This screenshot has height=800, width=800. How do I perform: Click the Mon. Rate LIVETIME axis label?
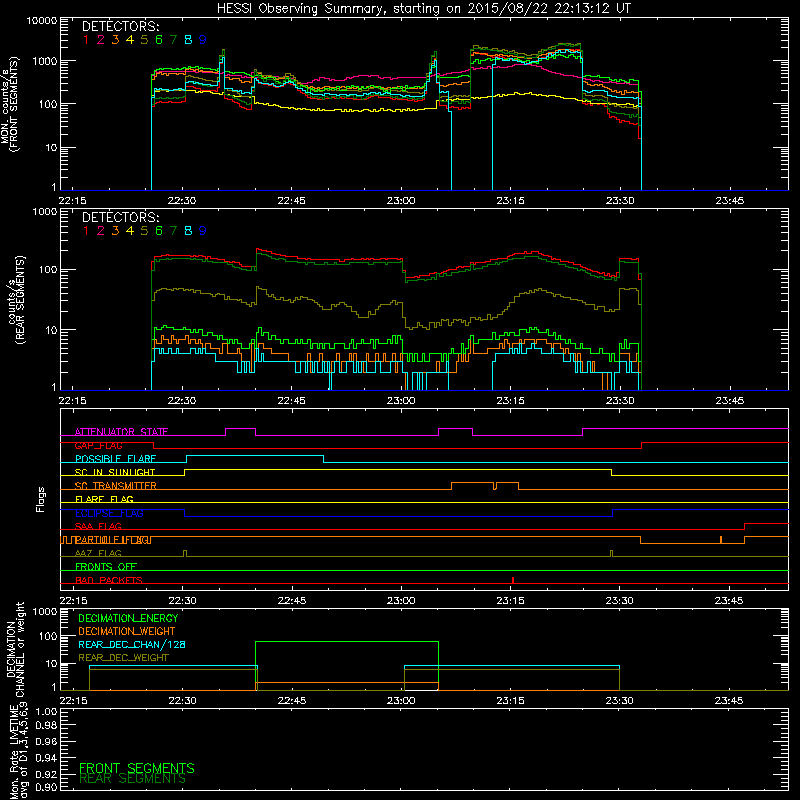click(x=18, y=751)
